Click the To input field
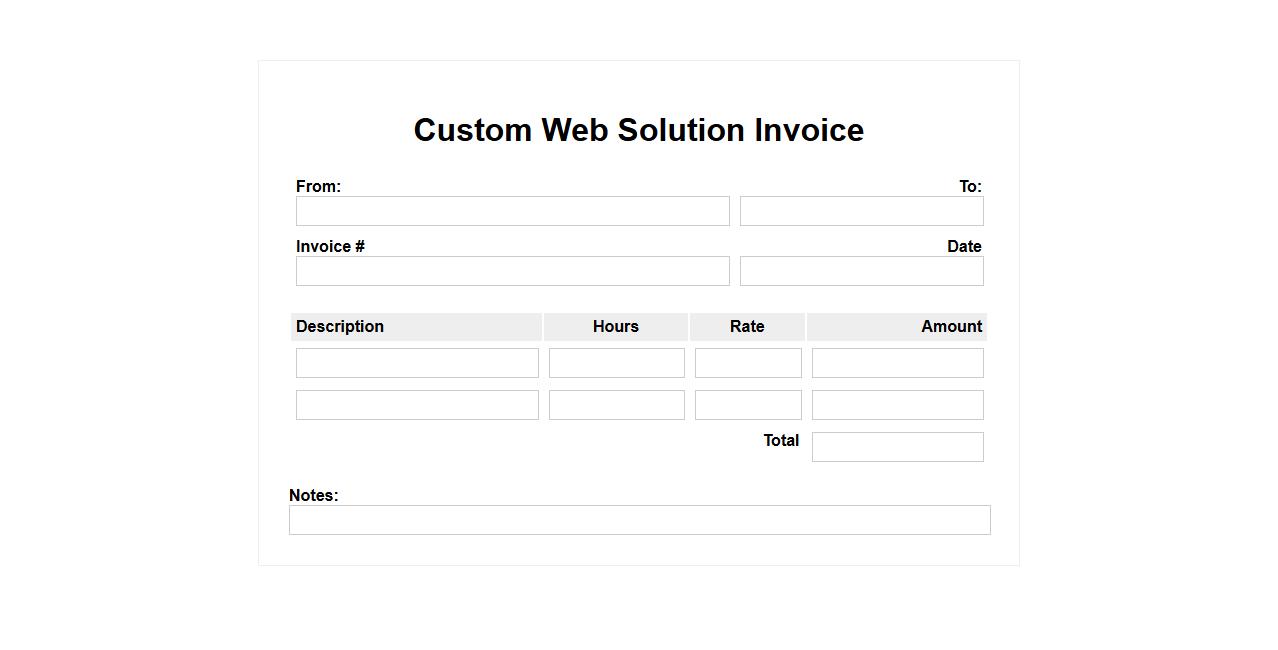This screenshot has width=1278, height=650. click(x=861, y=211)
